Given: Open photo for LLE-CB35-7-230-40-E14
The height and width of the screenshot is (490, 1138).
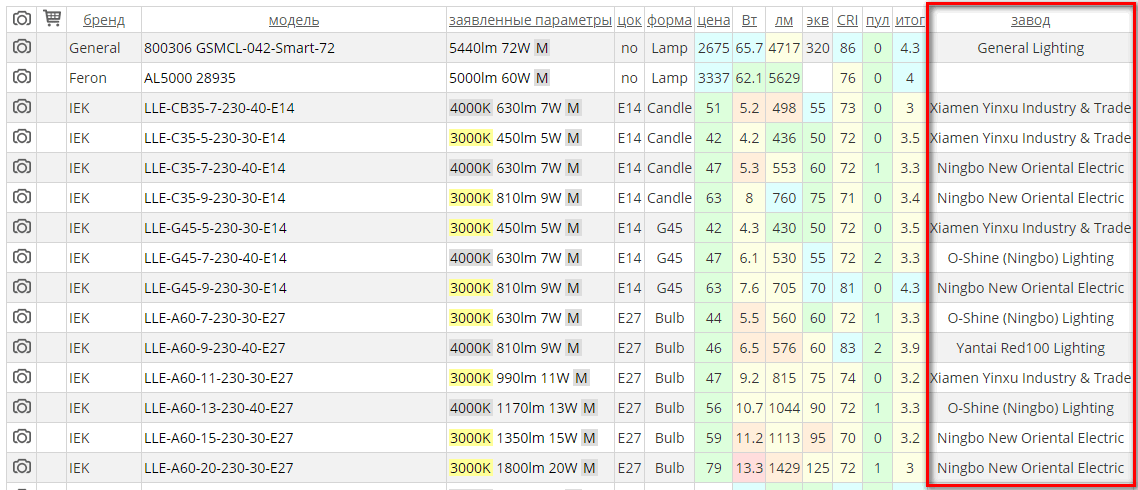Looking at the screenshot, I should pos(22,108).
